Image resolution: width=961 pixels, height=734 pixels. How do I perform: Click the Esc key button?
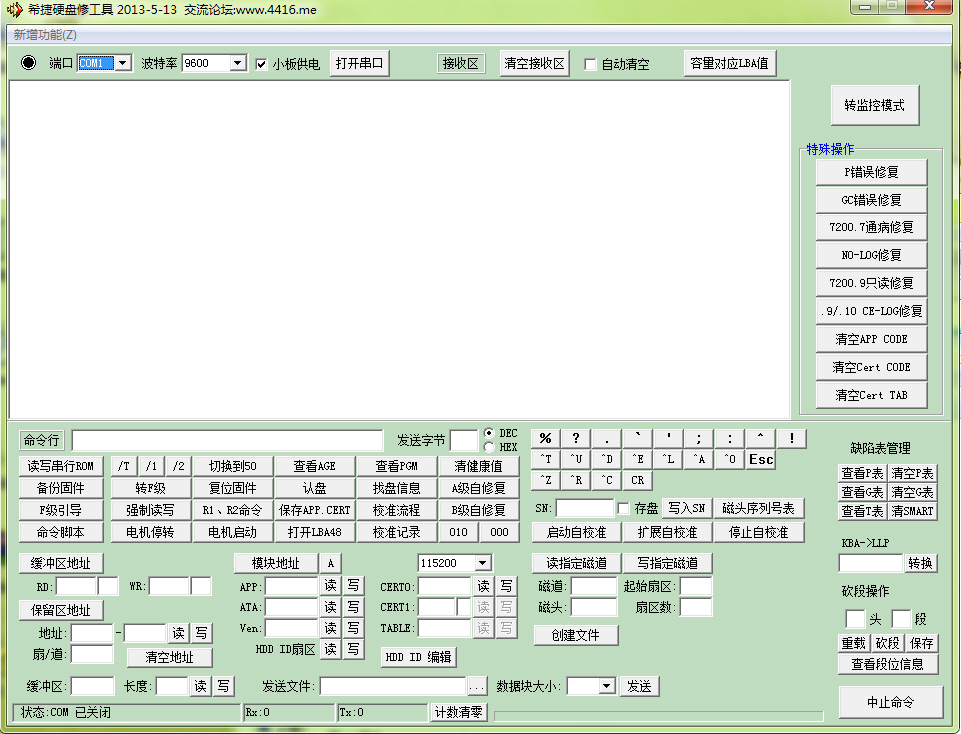point(761,460)
